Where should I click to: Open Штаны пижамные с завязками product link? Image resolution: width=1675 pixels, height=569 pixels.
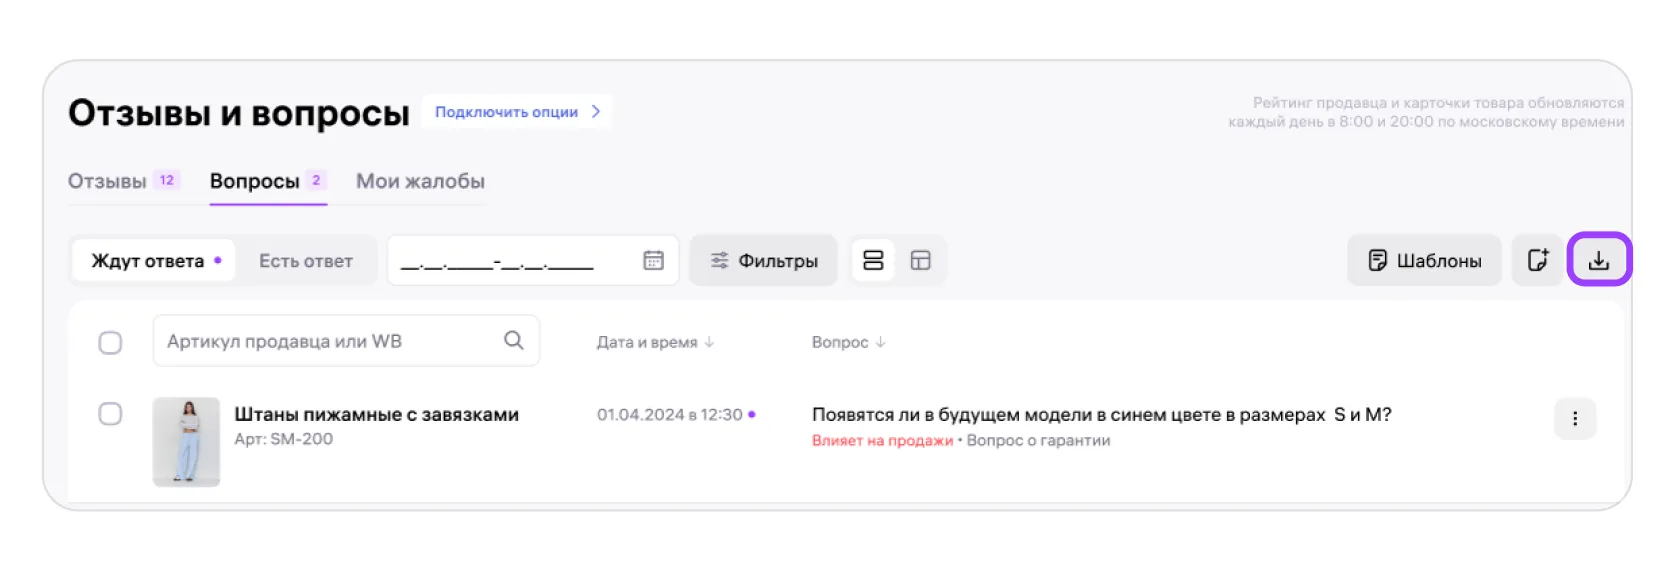(376, 414)
